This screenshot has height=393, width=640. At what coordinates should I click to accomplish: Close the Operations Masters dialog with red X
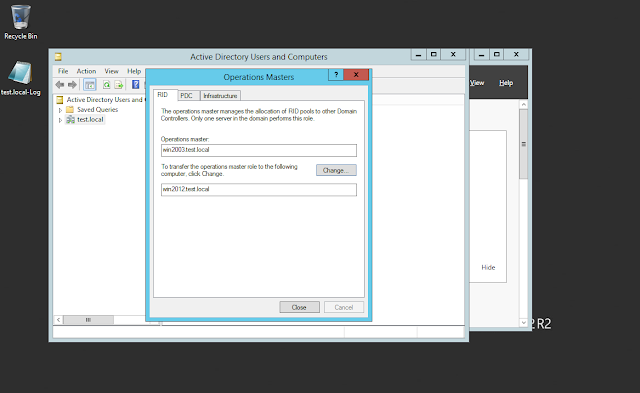[x=356, y=74]
